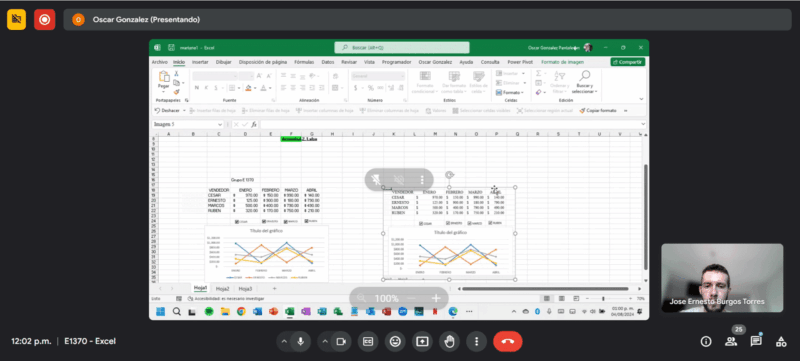800x361 pixels.
Task: Uncheck the RUBEN checkbox in worksheet
Action: [x=307, y=221]
